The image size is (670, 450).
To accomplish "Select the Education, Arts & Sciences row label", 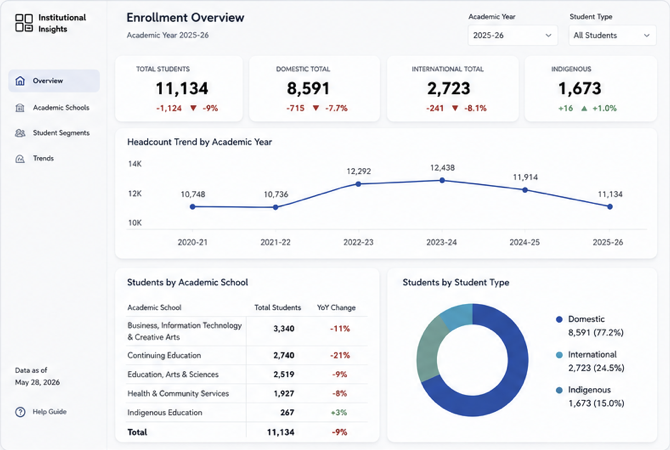I will [173, 375].
